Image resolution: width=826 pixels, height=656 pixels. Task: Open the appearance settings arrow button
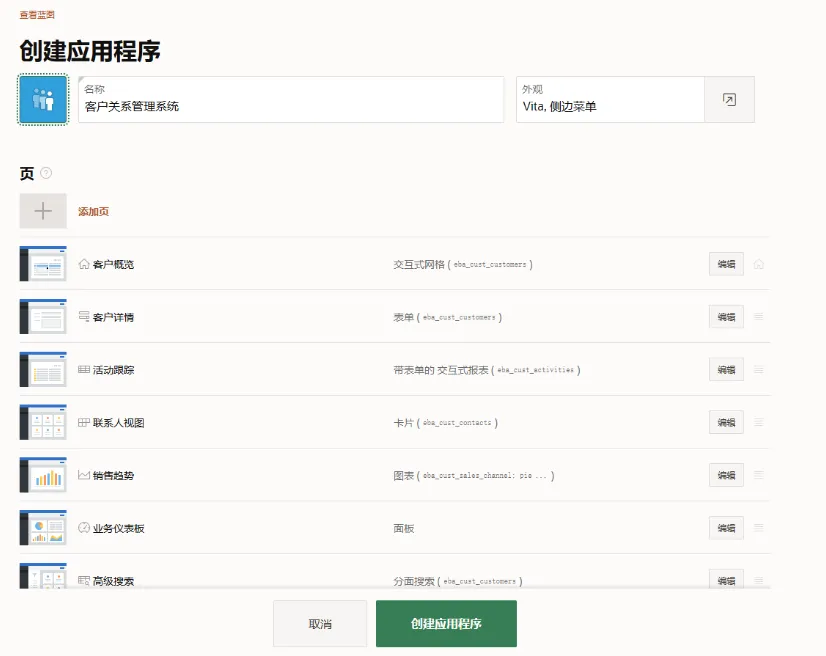pyautogui.click(x=729, y=100)
